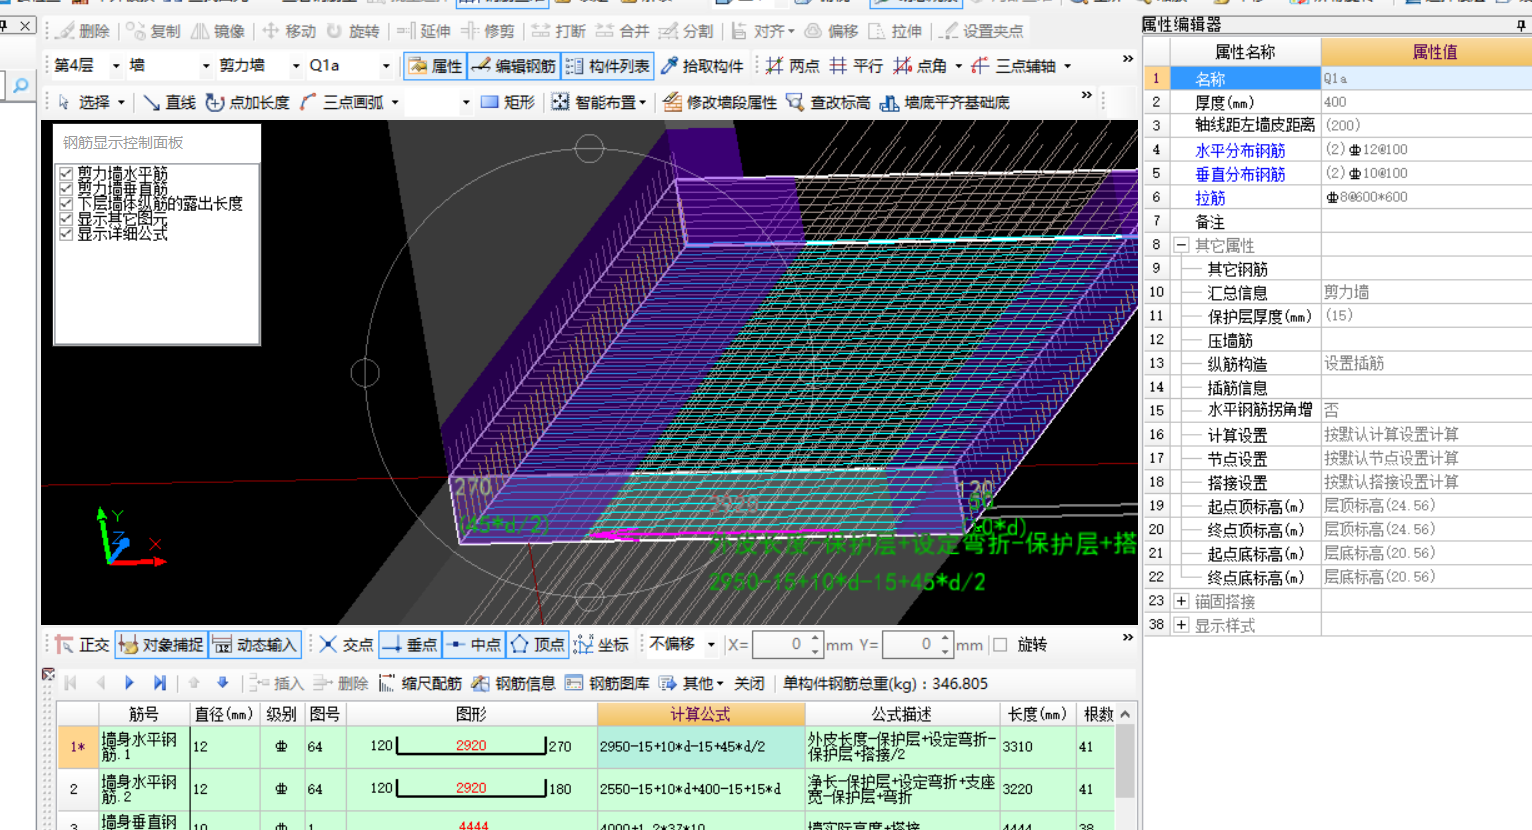Use the 分割 (split) tool
Viewport: 1532px width, 830px height.
tap(686, 31)
